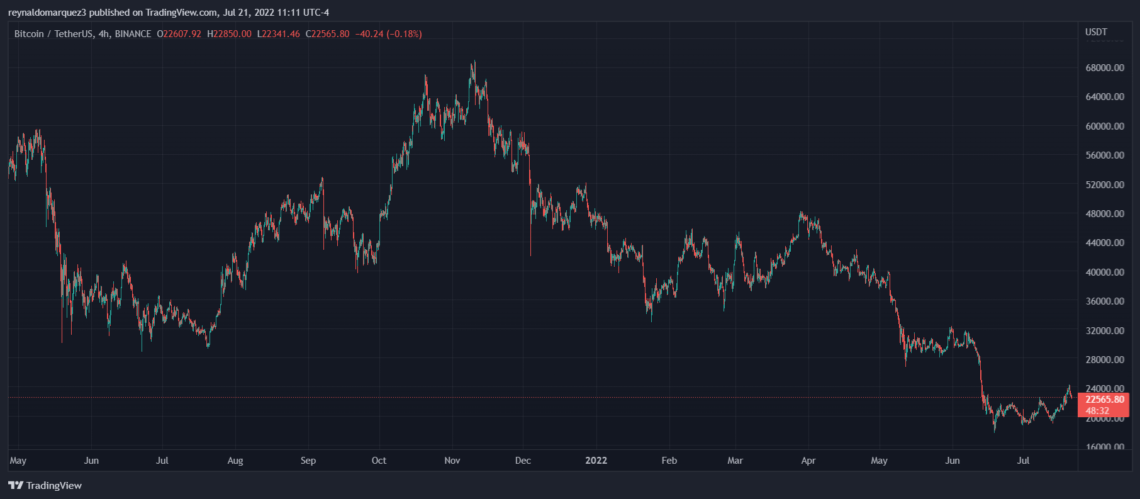Select the USDT currency label above price axis
This screenshot has width=1140, height=499.
(1097, 33)
